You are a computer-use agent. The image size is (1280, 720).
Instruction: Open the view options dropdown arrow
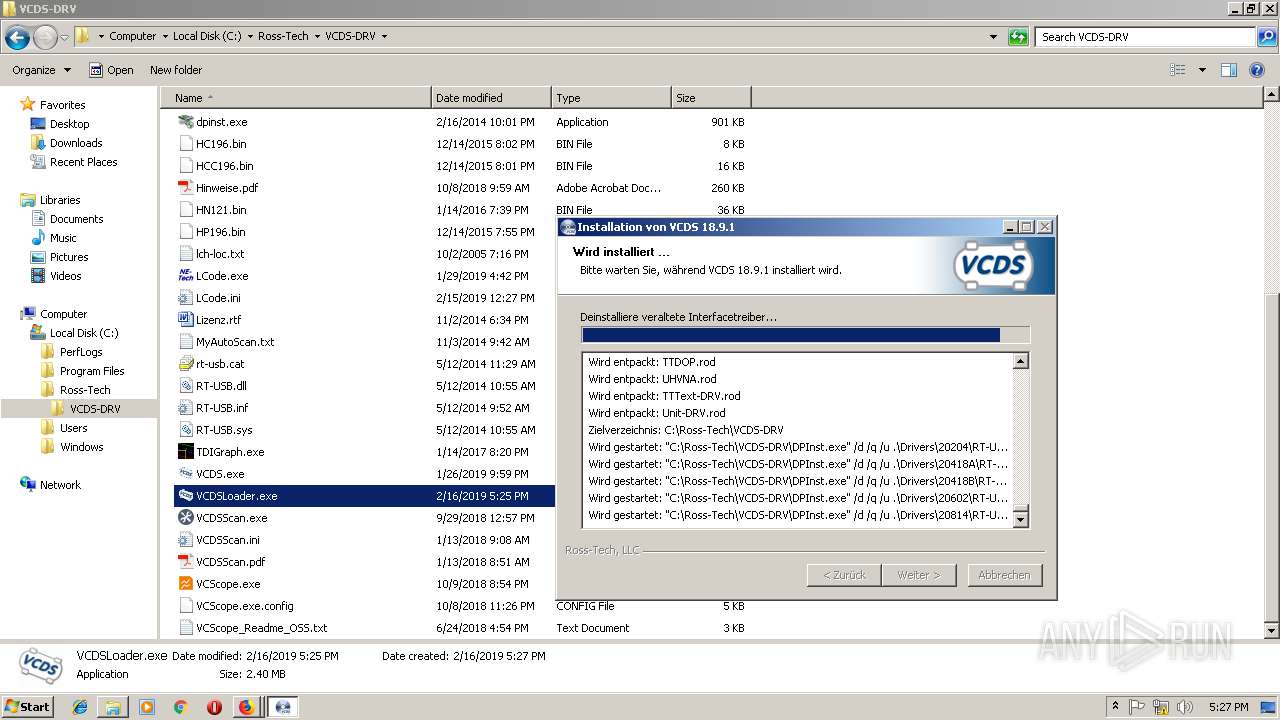pyautogui.click(x=1202, y=70)
